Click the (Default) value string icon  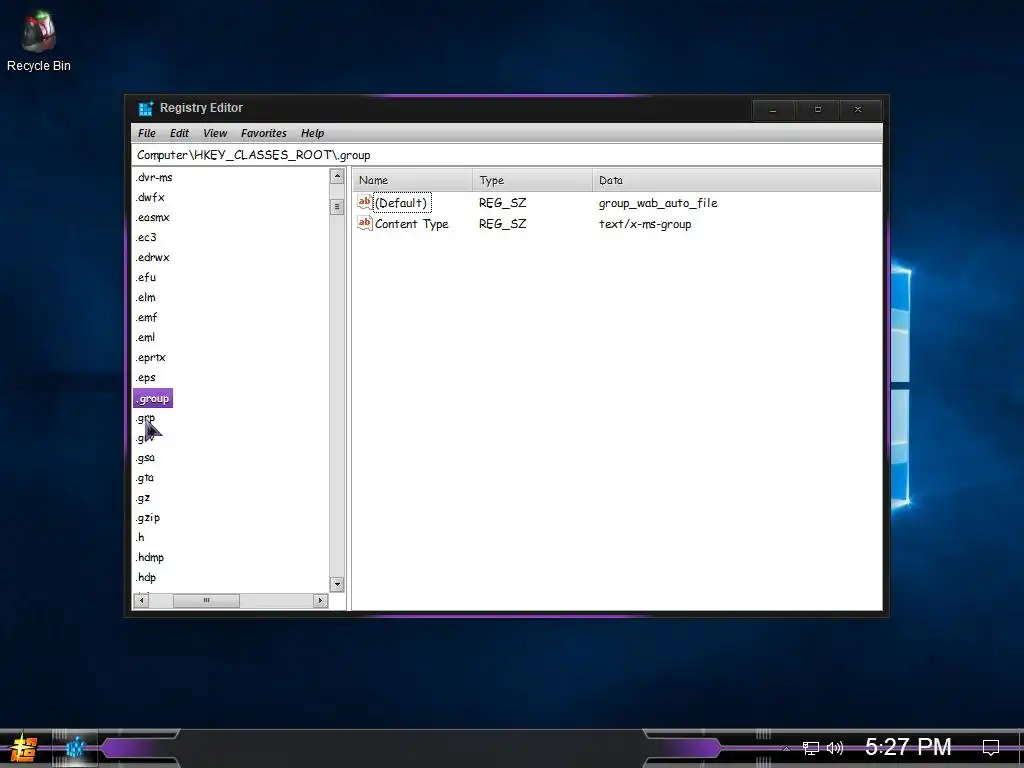tap(364, 202)
